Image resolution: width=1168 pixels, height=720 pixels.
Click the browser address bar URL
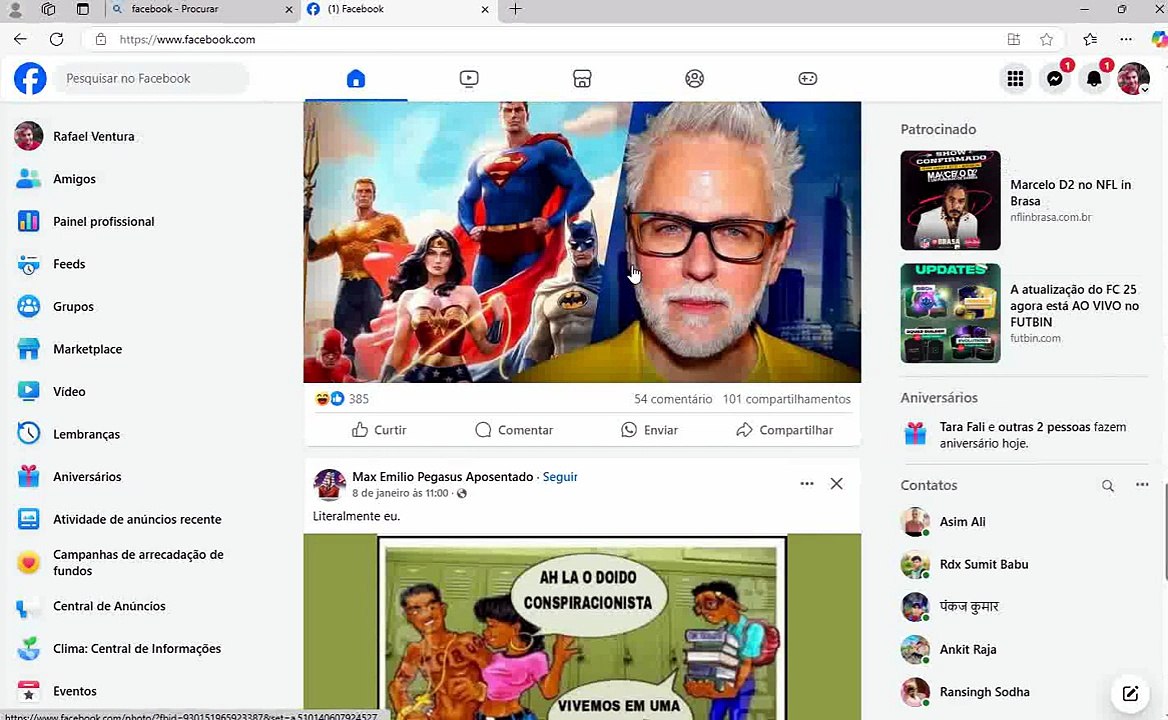pyautogui.click(x=187, y=39)
